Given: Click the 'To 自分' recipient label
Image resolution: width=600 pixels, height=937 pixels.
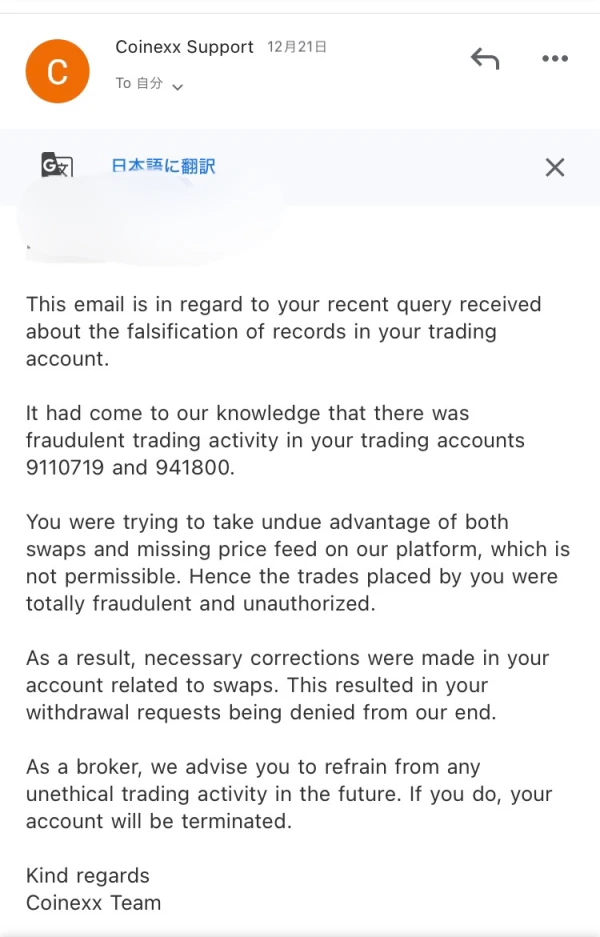Looking at the screenshot, I should tap(139, 83).
